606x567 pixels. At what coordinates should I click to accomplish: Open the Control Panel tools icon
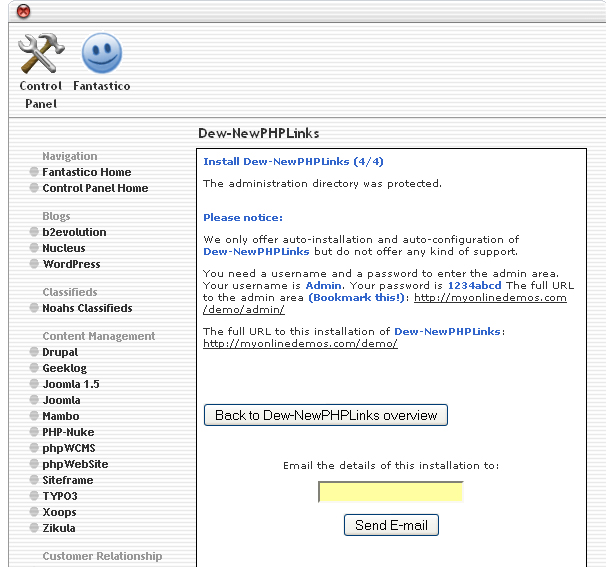tap(41, 53)
